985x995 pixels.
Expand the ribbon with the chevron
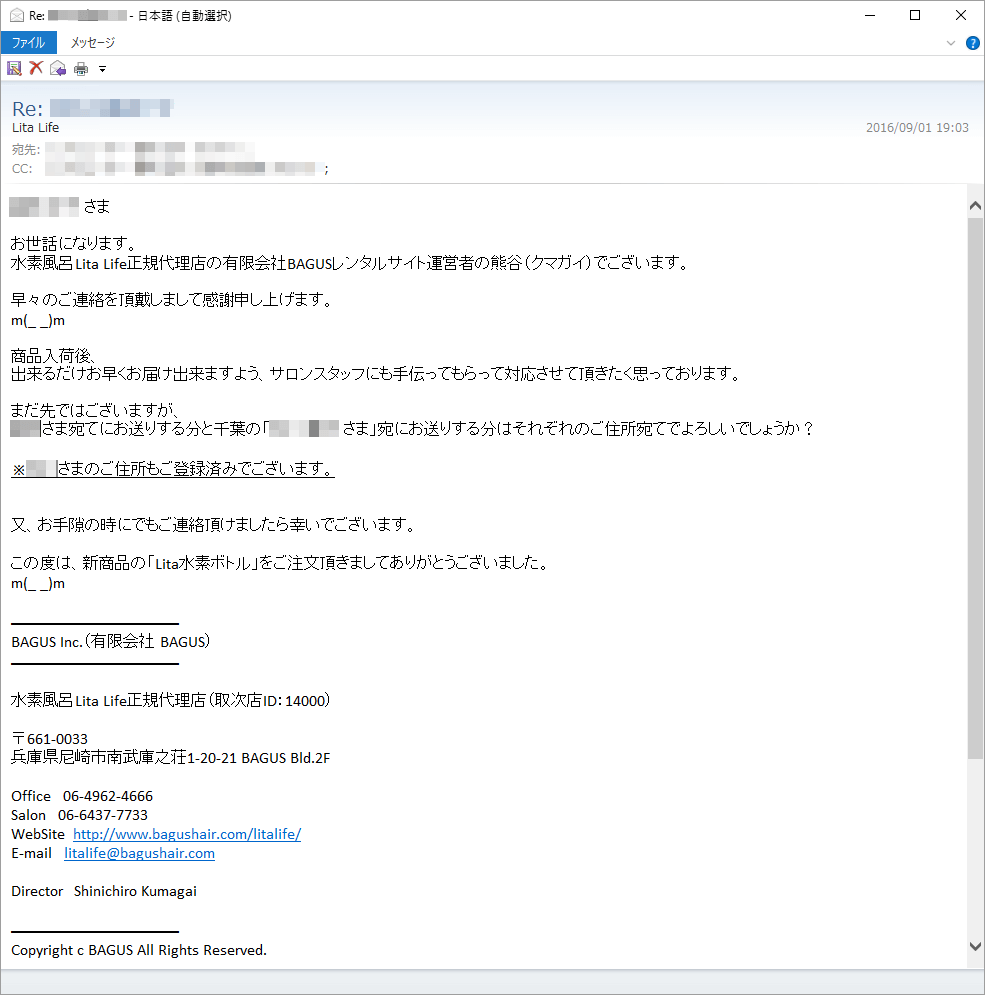(x=951, y=43)
